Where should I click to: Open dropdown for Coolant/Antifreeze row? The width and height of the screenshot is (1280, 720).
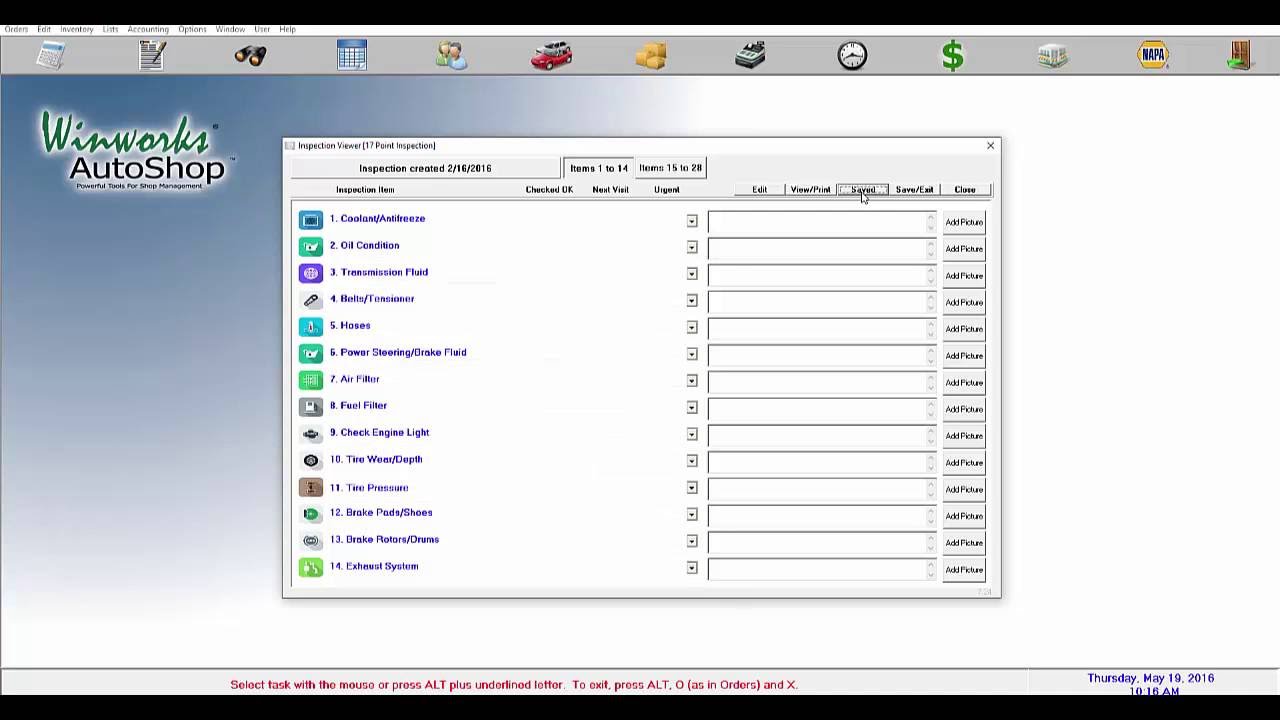692,221
